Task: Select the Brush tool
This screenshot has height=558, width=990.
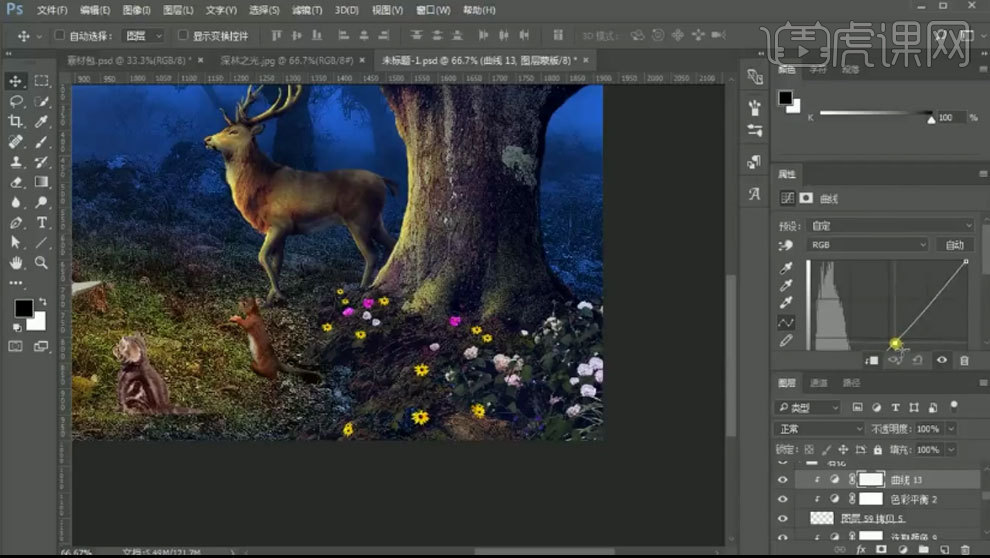Action: pos(42,141)
